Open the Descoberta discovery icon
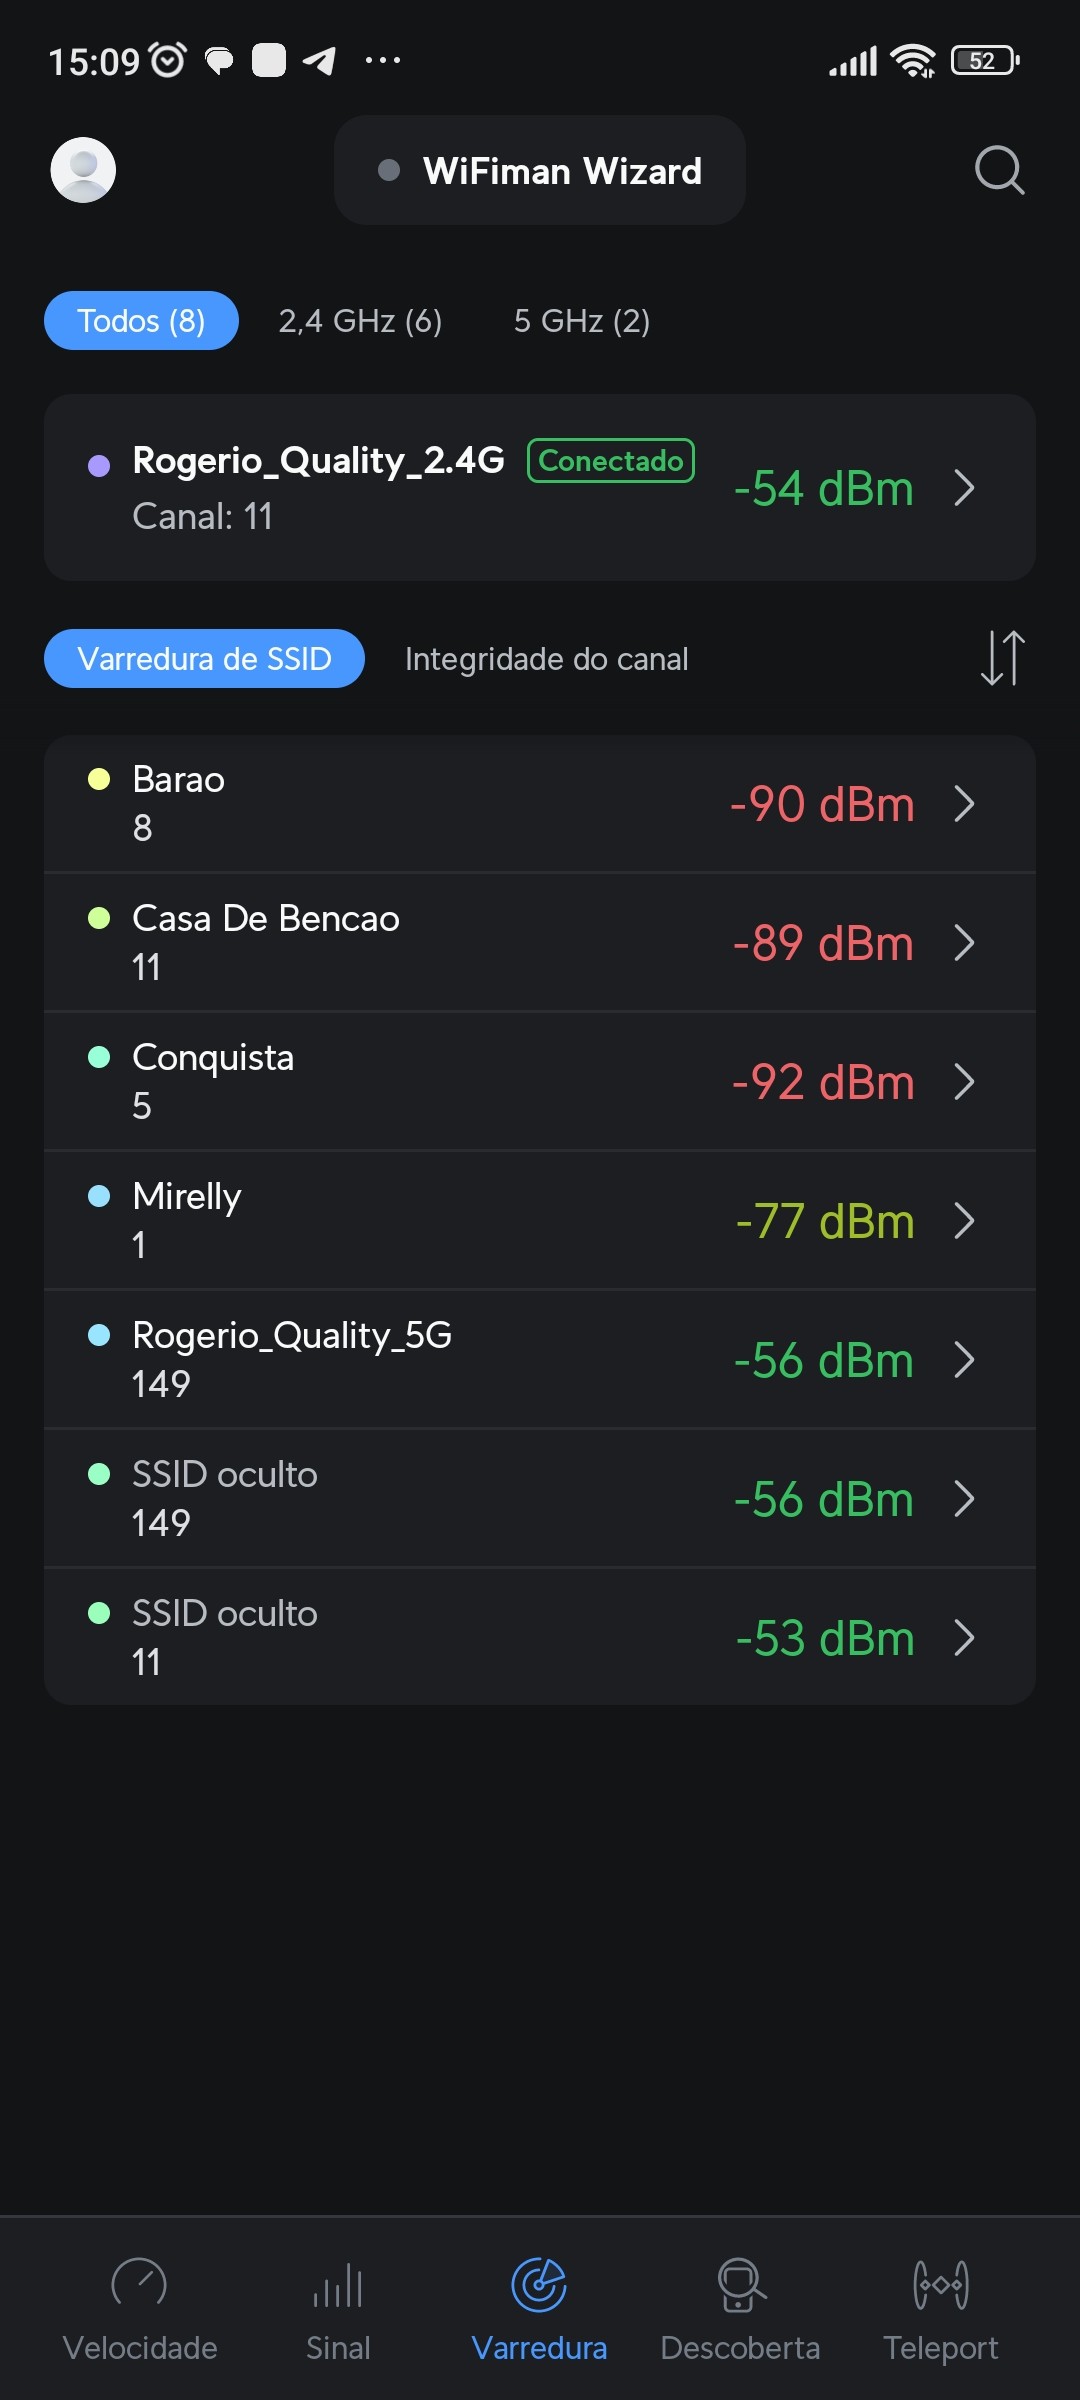The width and height of the screenshot is (1080, 2400). click(740, 2284)
